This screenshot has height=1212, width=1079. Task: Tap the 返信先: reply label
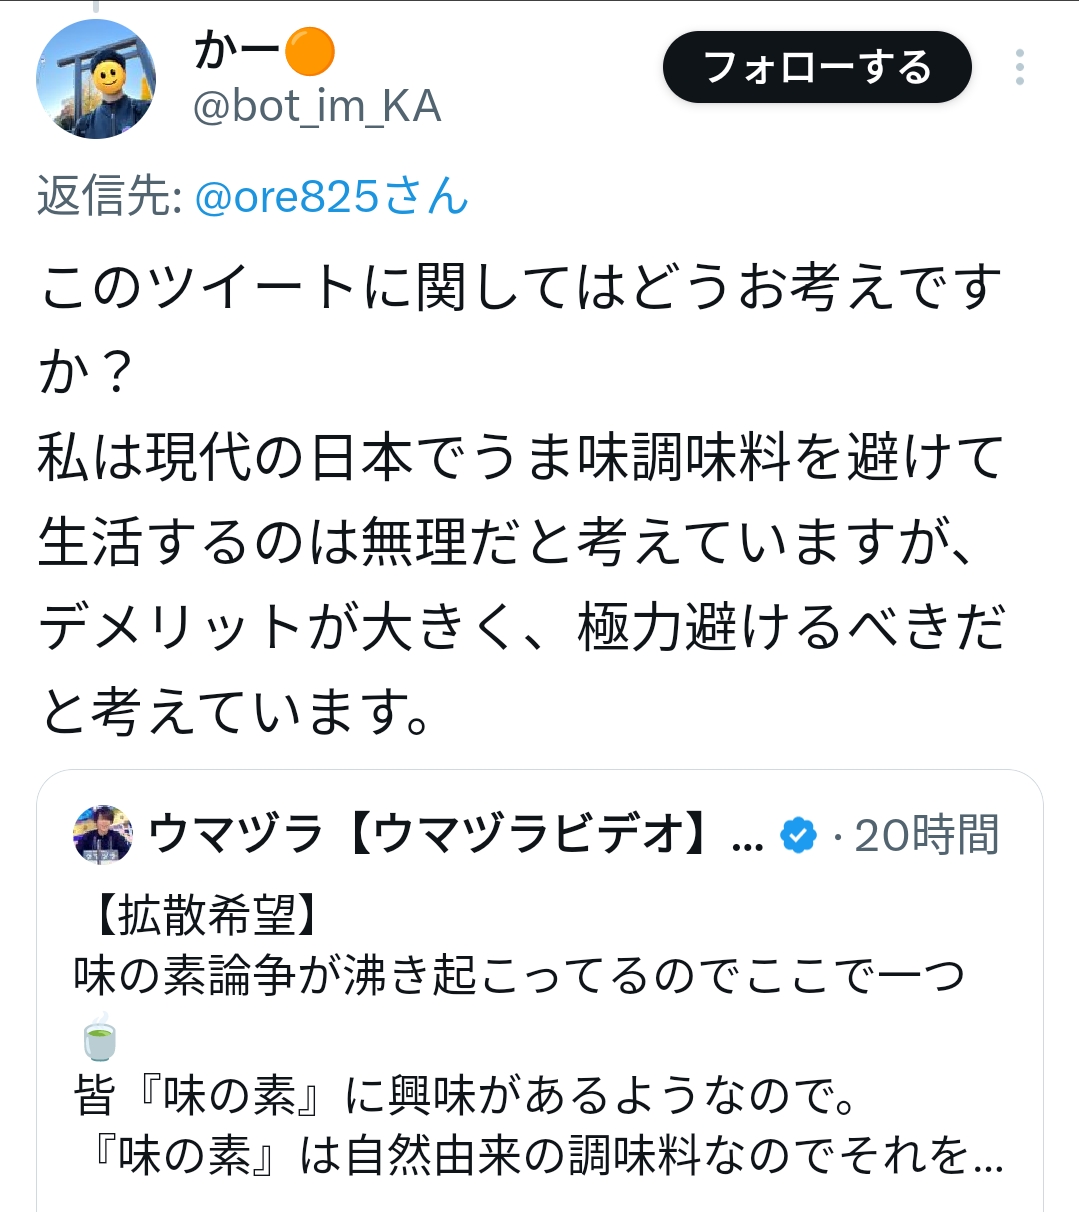coord(109,197)
